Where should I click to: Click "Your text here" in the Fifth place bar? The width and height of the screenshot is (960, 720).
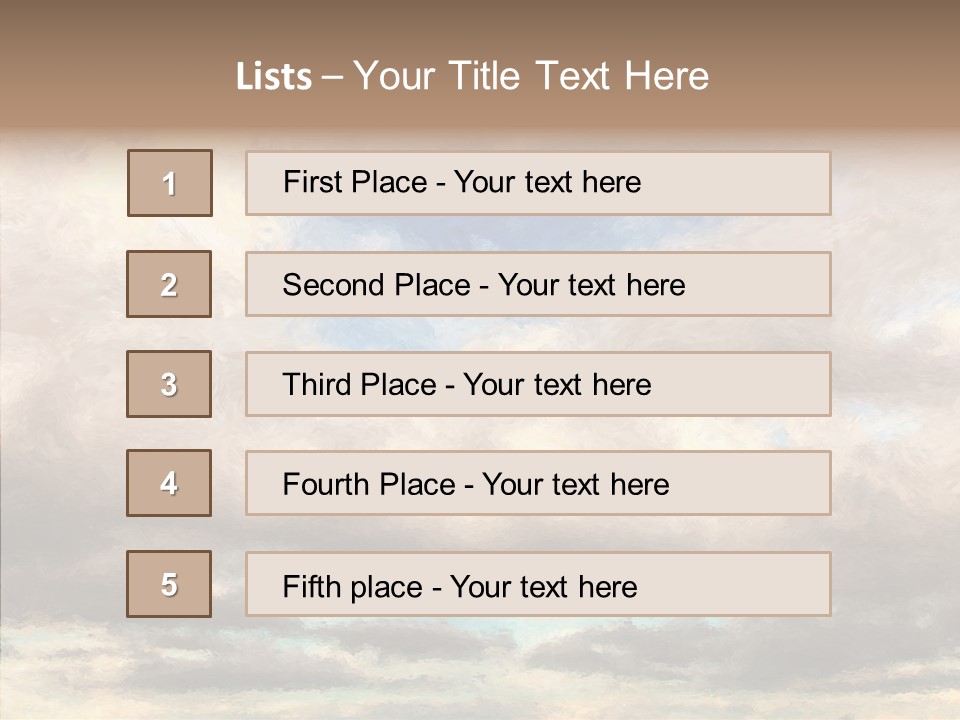(544, 587)
